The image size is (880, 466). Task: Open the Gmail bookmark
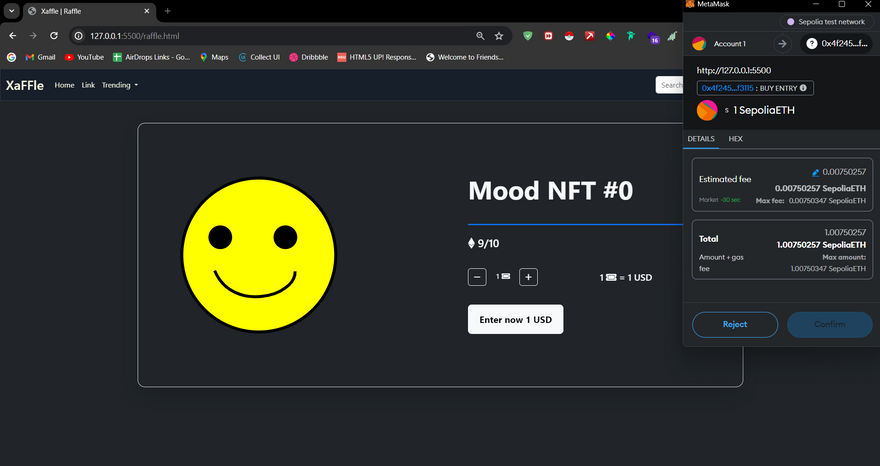(39, 57)
